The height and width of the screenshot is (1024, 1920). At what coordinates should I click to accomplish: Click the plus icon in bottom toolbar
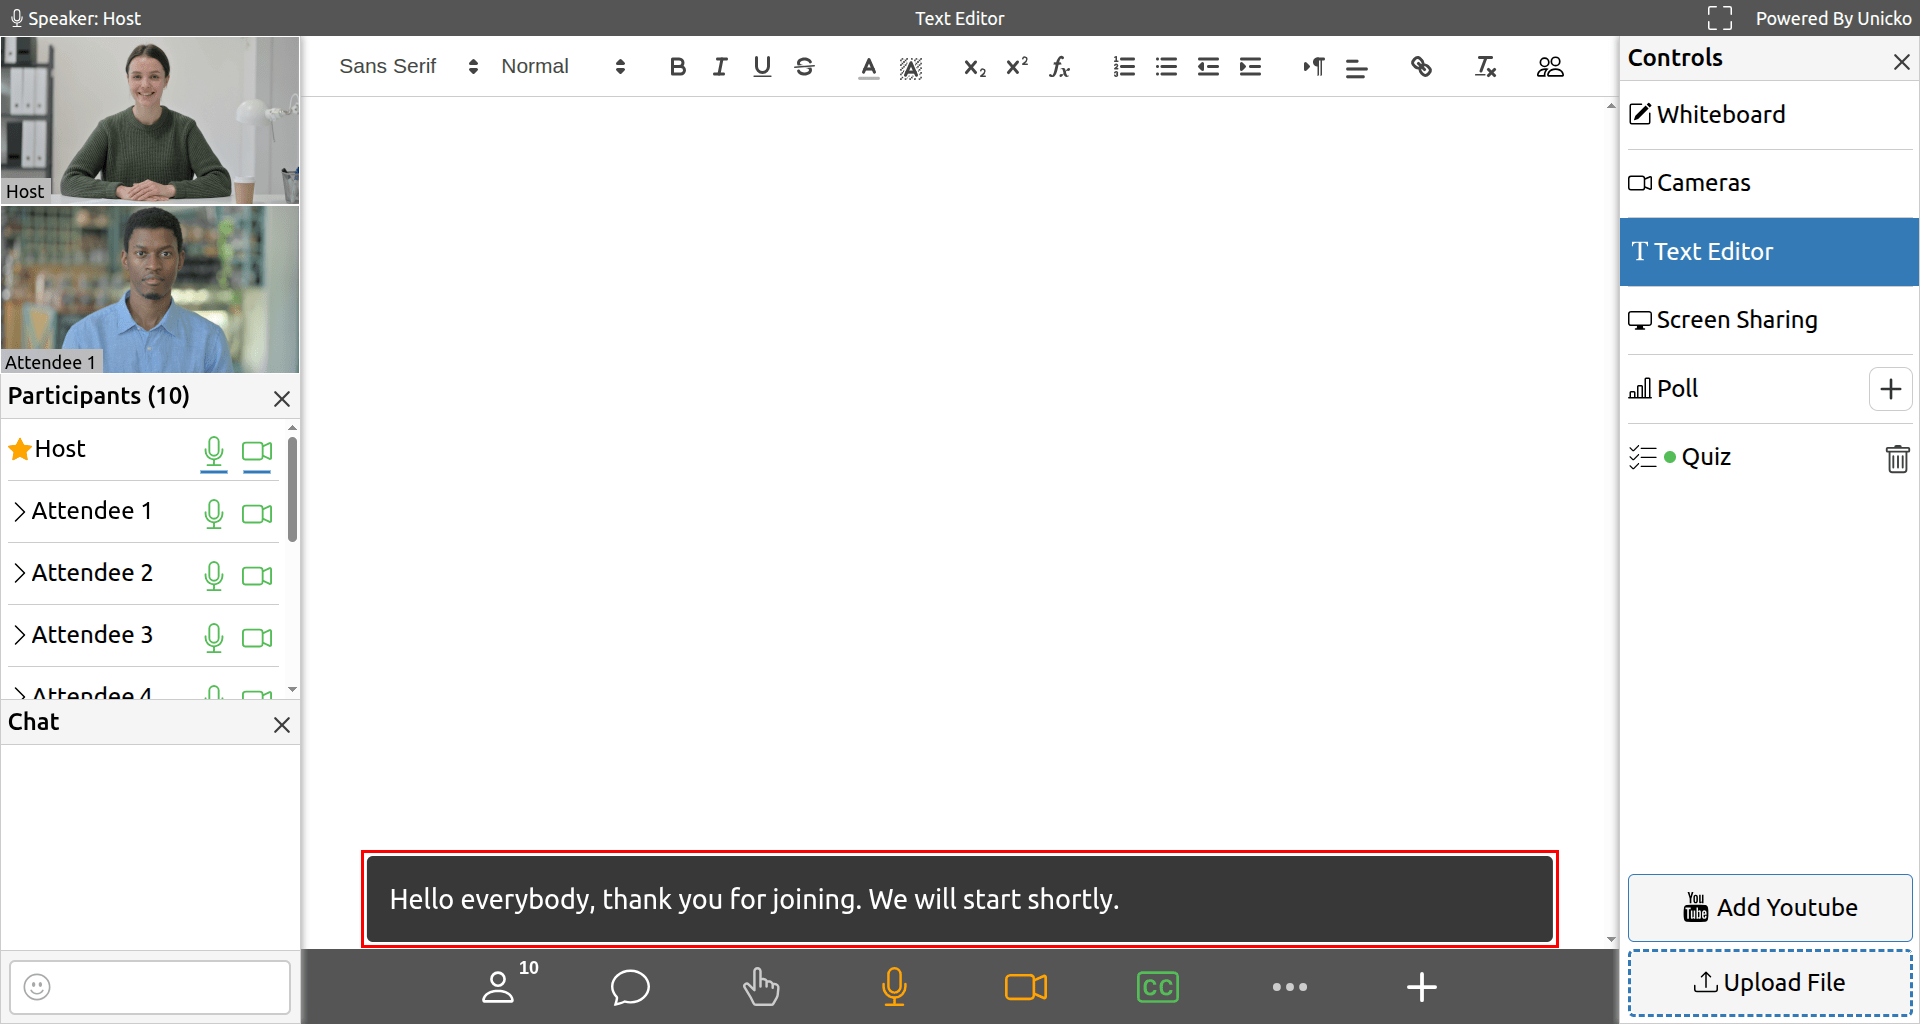[1422, 987]
